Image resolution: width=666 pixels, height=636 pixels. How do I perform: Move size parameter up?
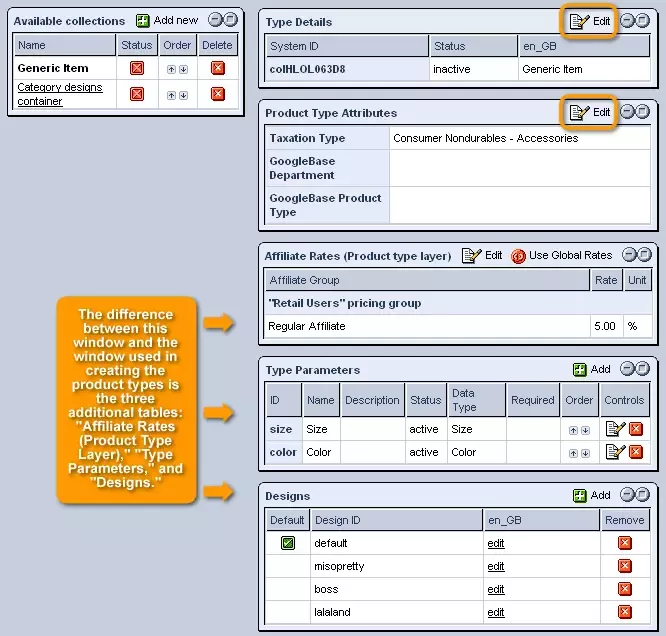573,430
